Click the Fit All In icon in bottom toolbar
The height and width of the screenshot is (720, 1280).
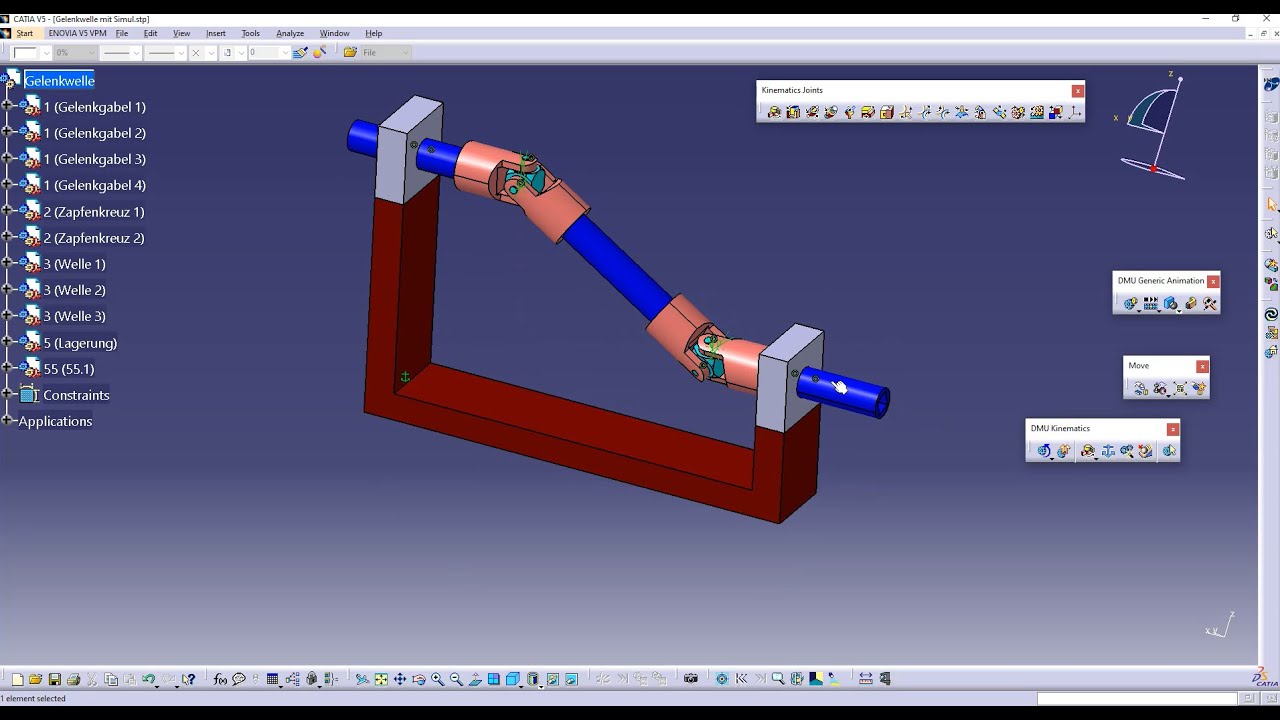[x=381, y=679]
